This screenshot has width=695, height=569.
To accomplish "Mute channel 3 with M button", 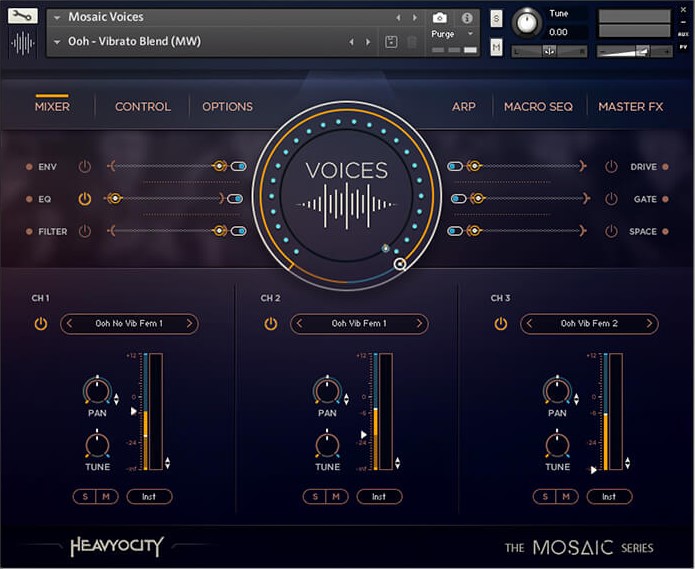I will tap(566, 497).
